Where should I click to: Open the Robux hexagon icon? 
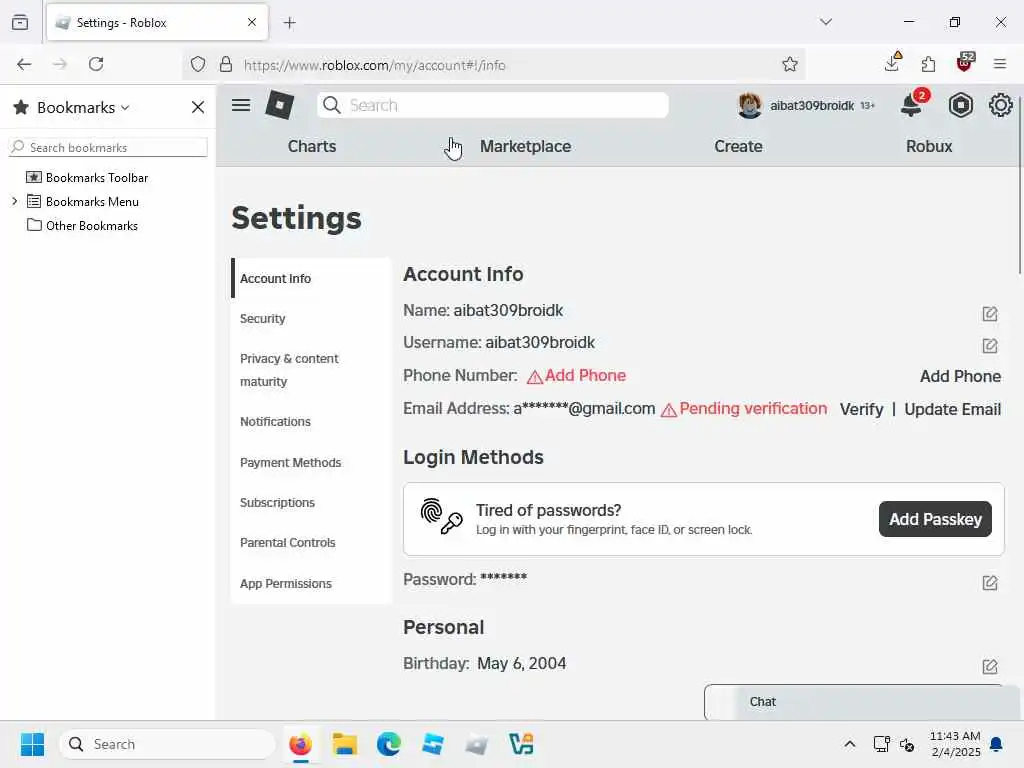(961, 105)
